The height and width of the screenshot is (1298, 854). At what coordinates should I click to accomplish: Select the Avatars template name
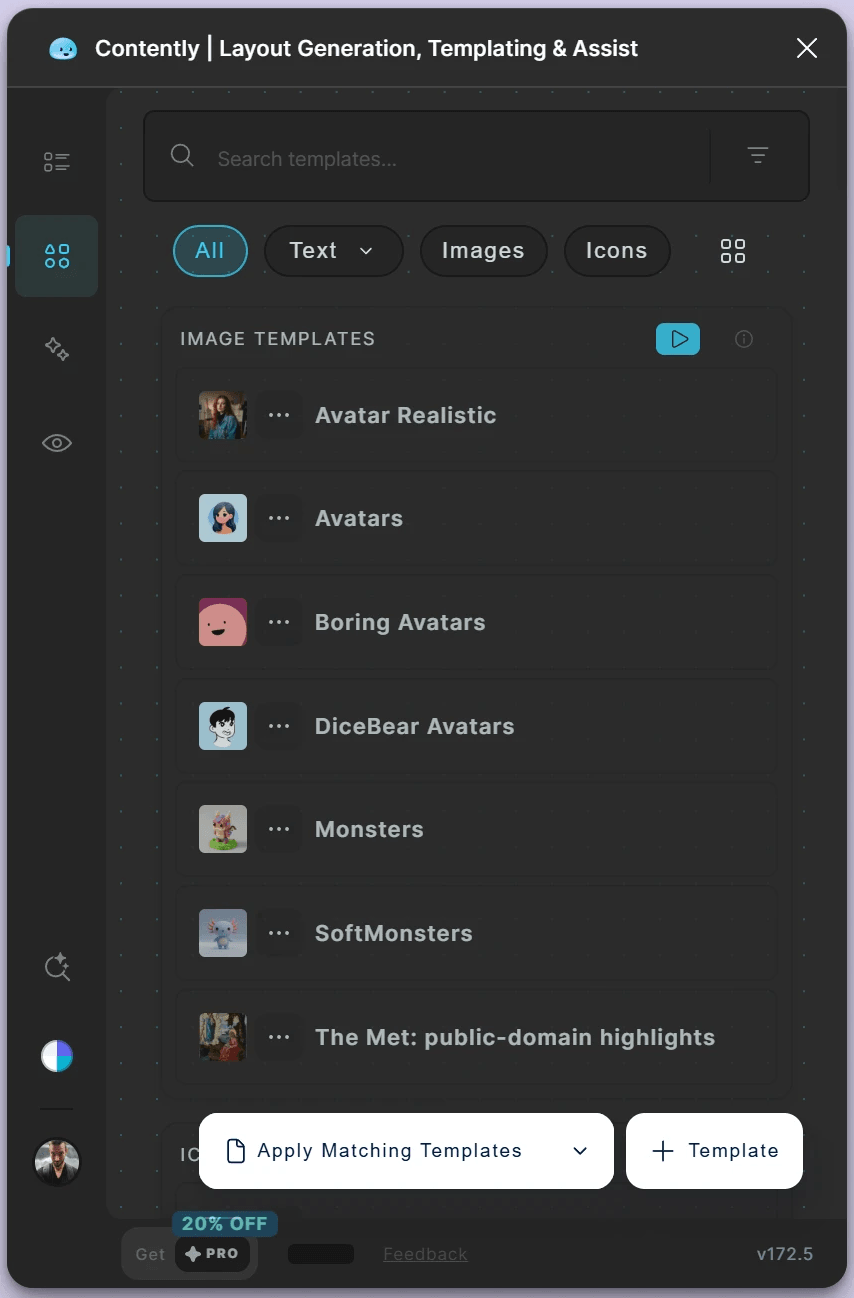(x=359, y=518)
